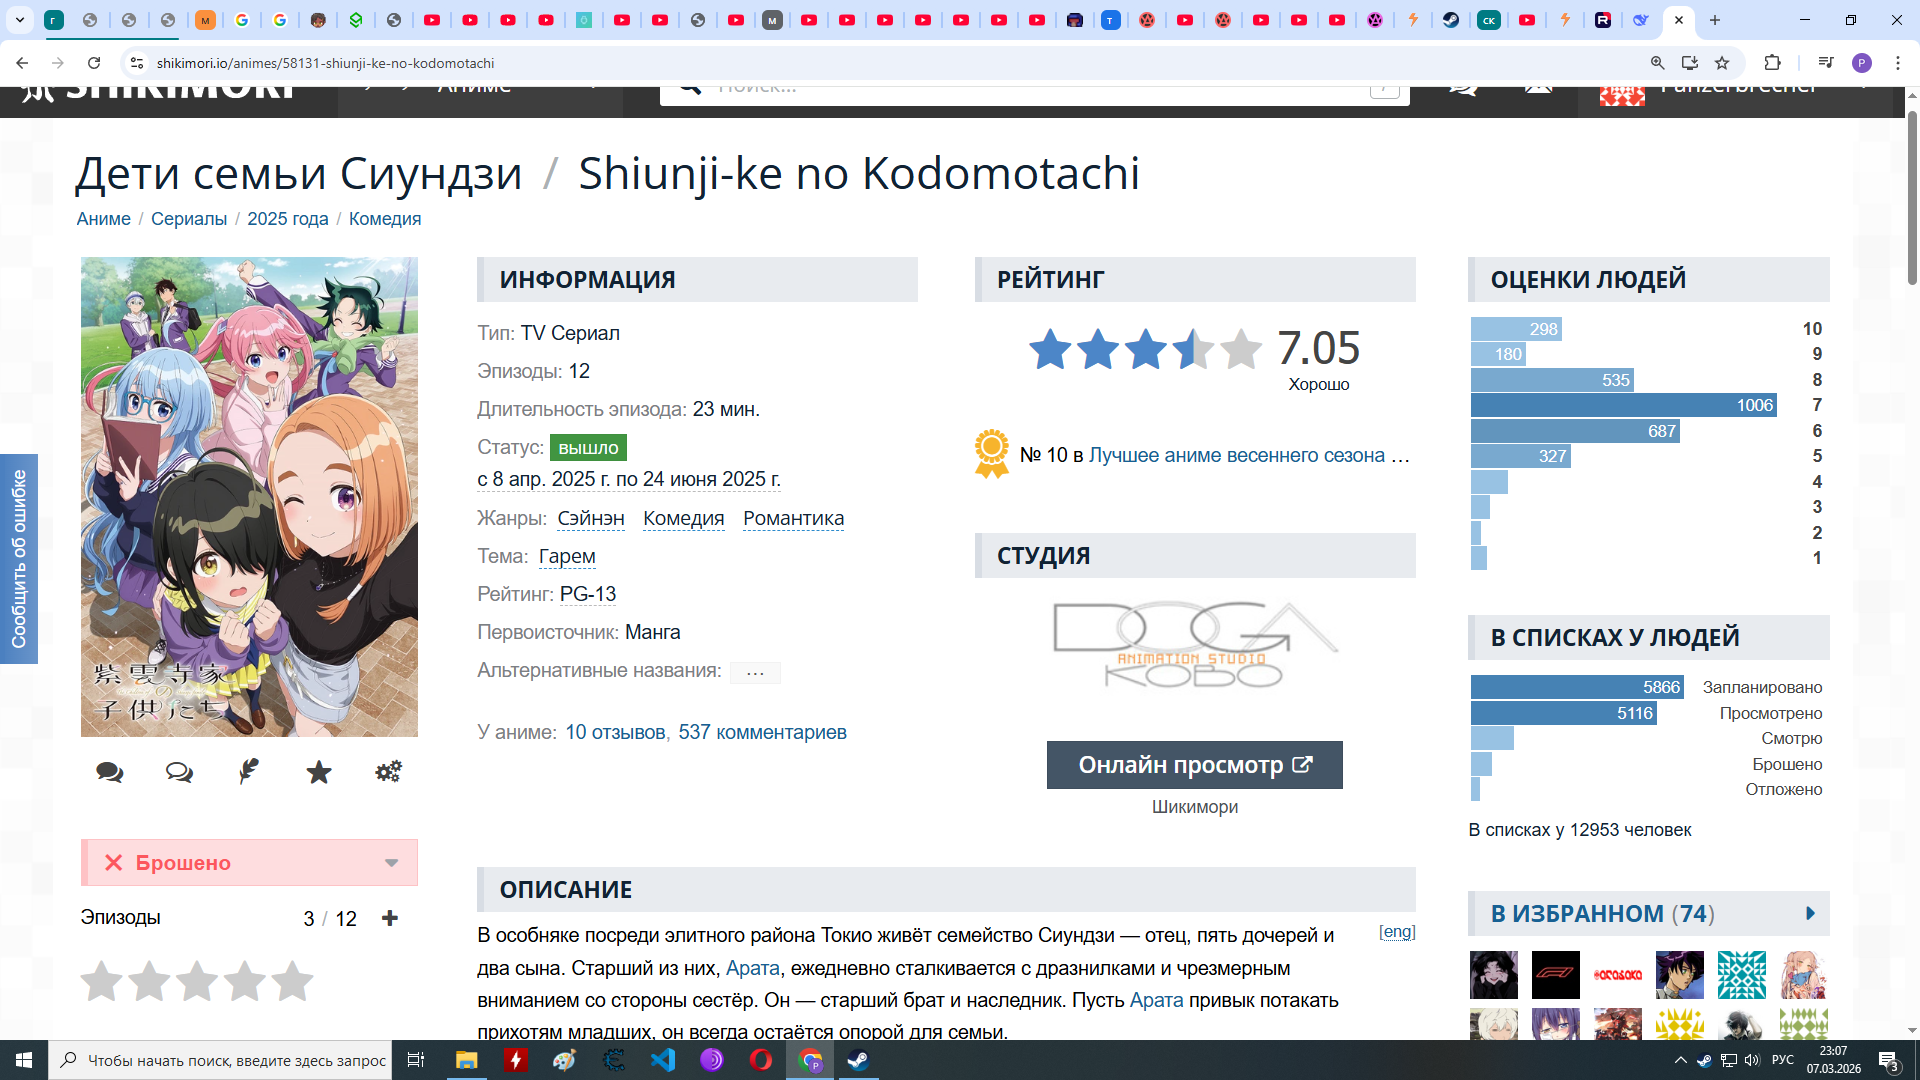Open Opera browser from the taskbar
The width and height of the screenshot is (1920, 1080).
pos(760,1060)
